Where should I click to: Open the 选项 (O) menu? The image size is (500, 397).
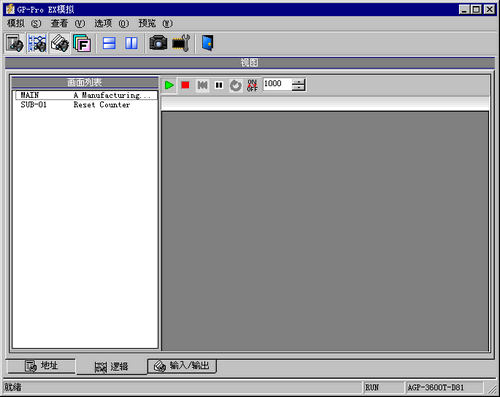coord(112,23)
